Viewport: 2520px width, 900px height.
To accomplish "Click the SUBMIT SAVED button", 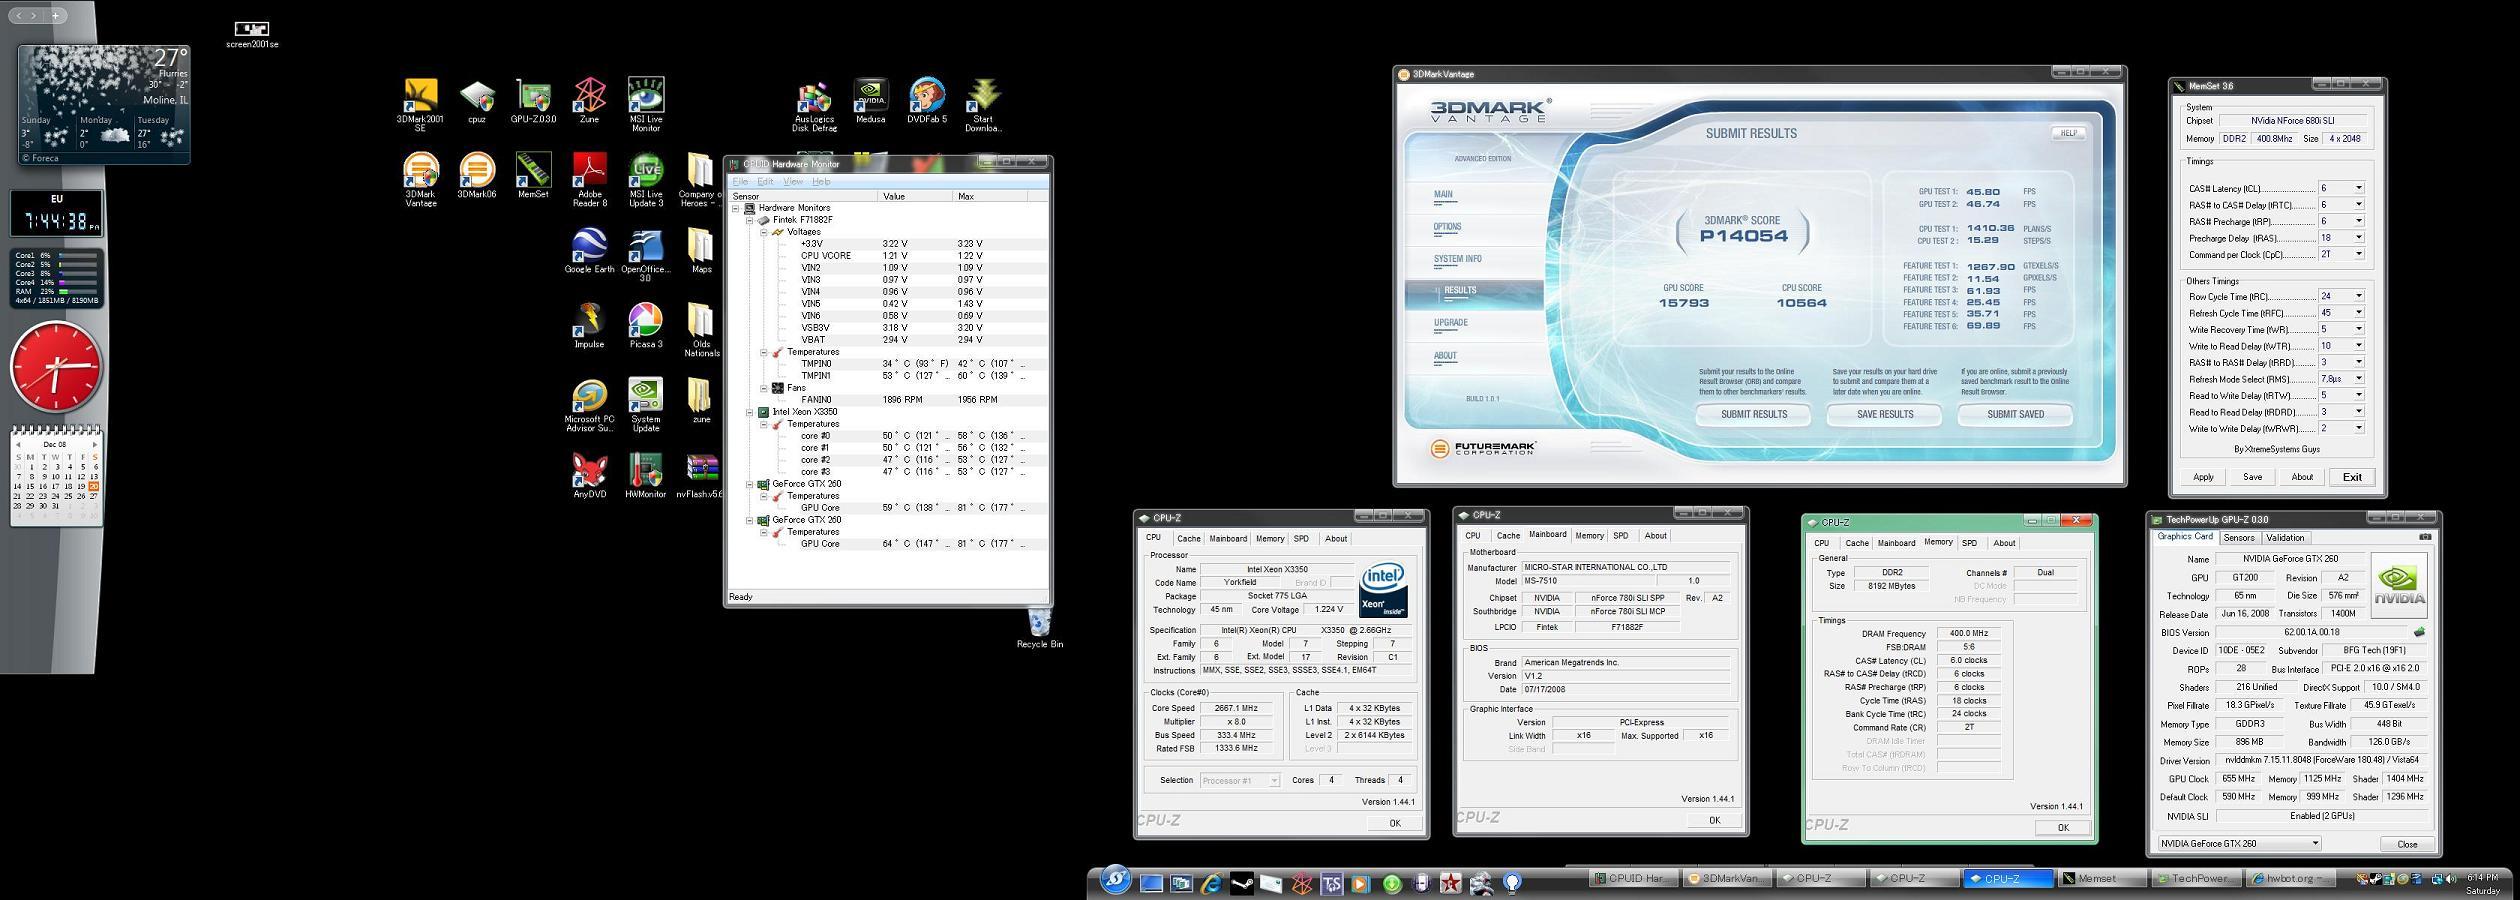I will [2015, 414].
